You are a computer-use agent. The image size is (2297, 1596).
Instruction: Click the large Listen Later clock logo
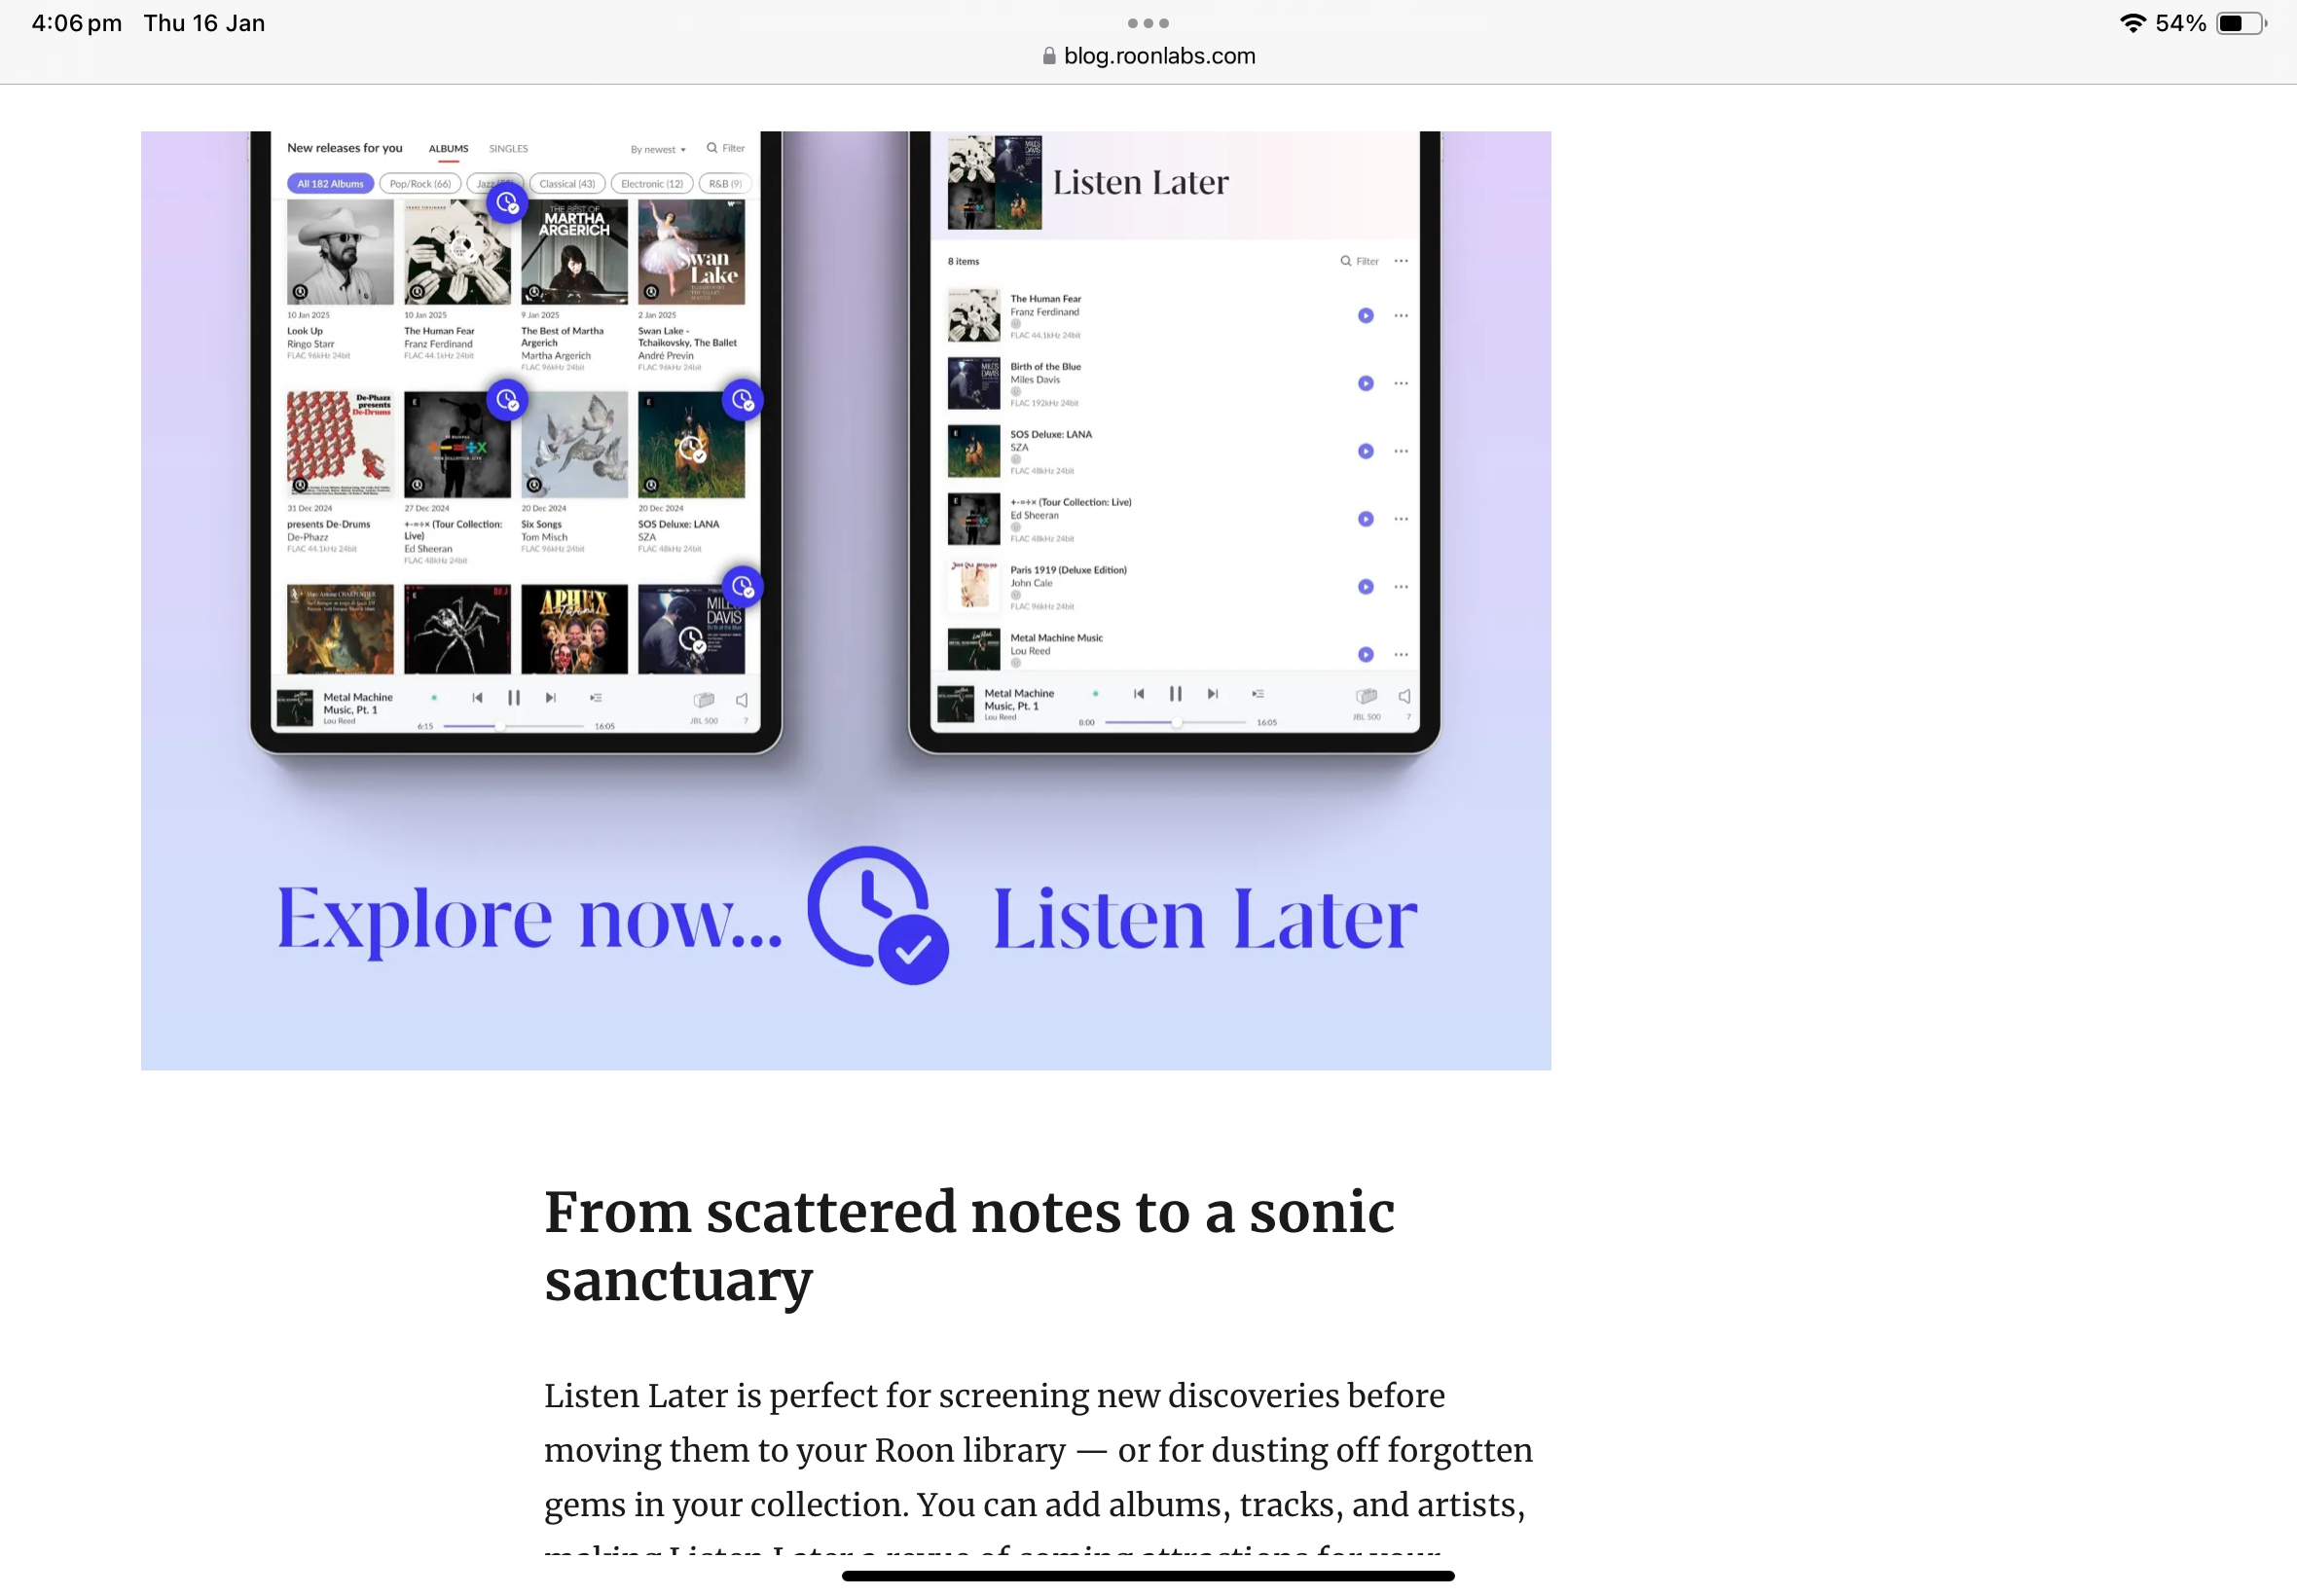click(x=878, y=914)
